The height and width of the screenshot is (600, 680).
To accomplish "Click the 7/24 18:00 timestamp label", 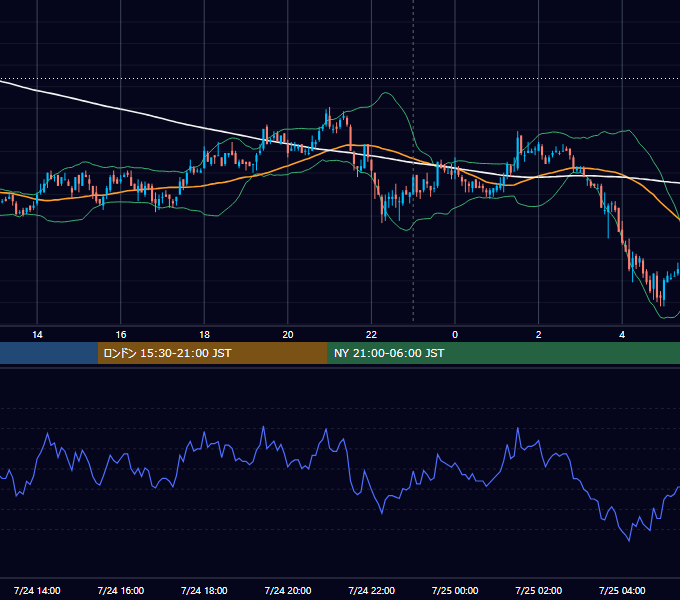I will click(x=204, y=590).
